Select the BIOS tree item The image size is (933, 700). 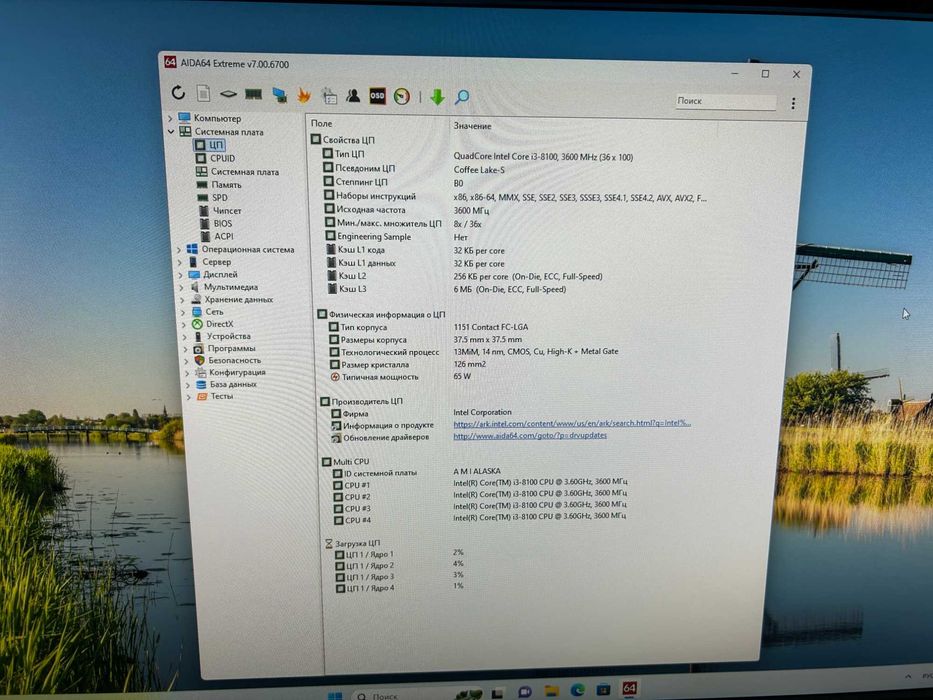[x=216, y=224]
